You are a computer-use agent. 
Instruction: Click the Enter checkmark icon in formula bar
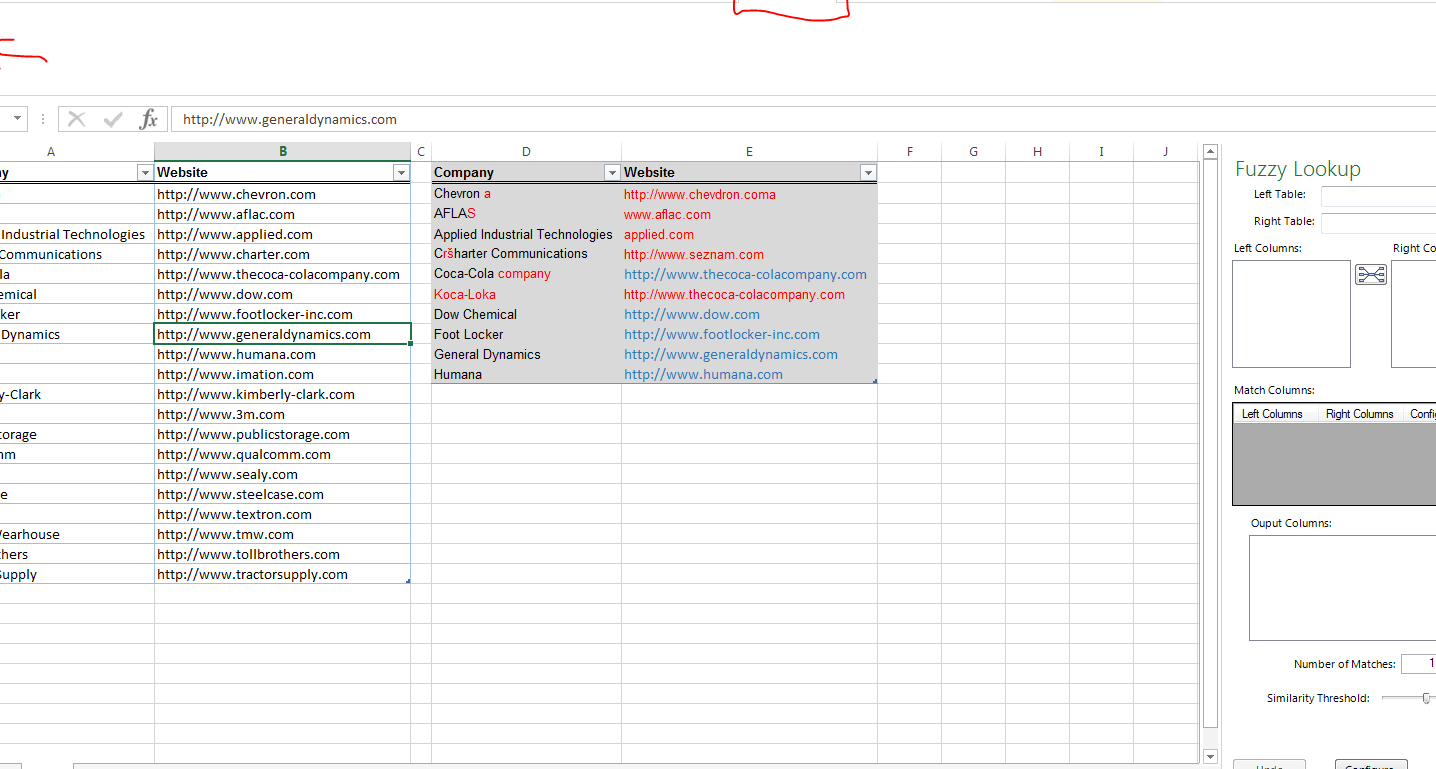[113, 118]
